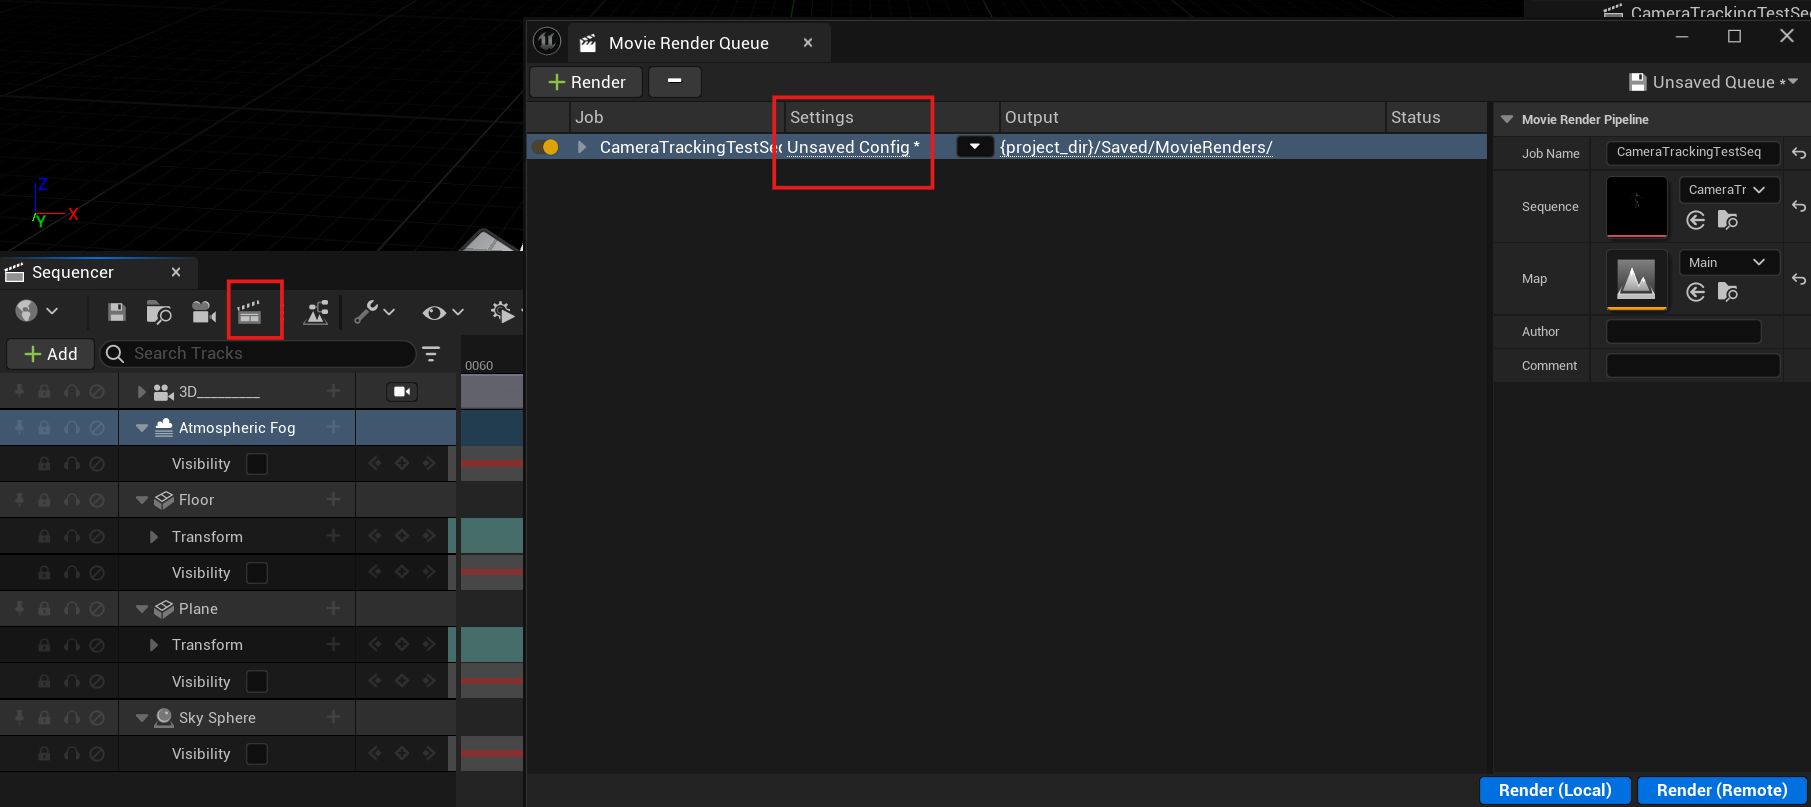Open Movie Render Queue clapperboard icon

[250, 312]
